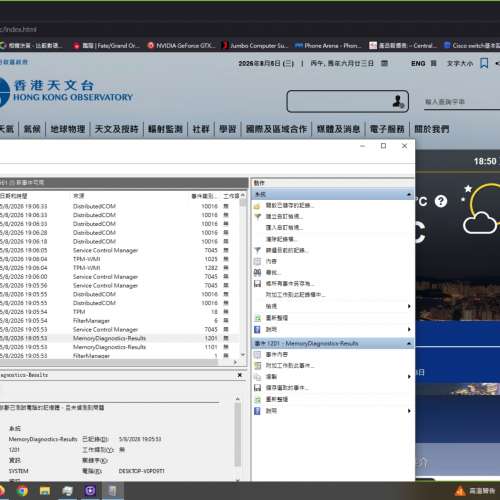Click the filter current log funnel icon

click(257, 250)
